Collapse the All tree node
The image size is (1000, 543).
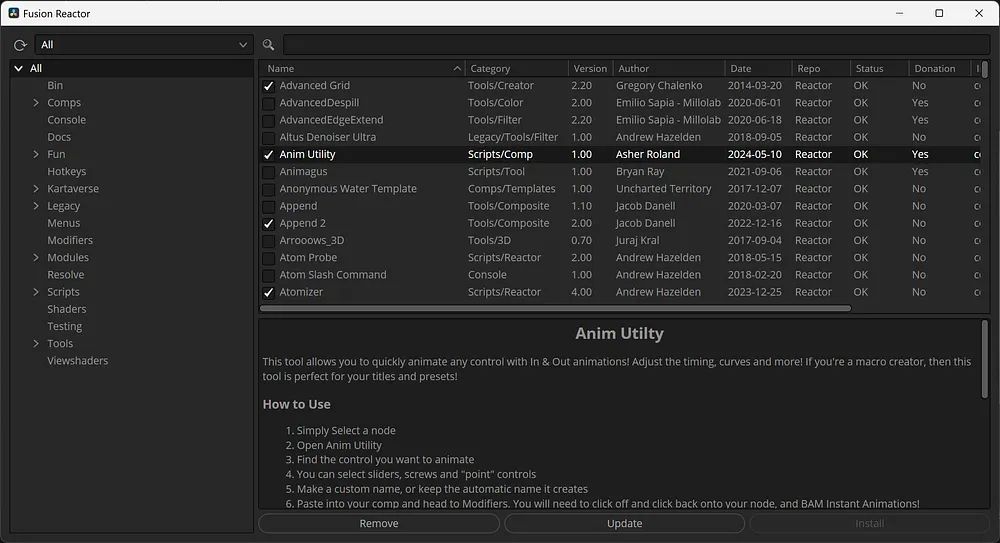(18, 68)
